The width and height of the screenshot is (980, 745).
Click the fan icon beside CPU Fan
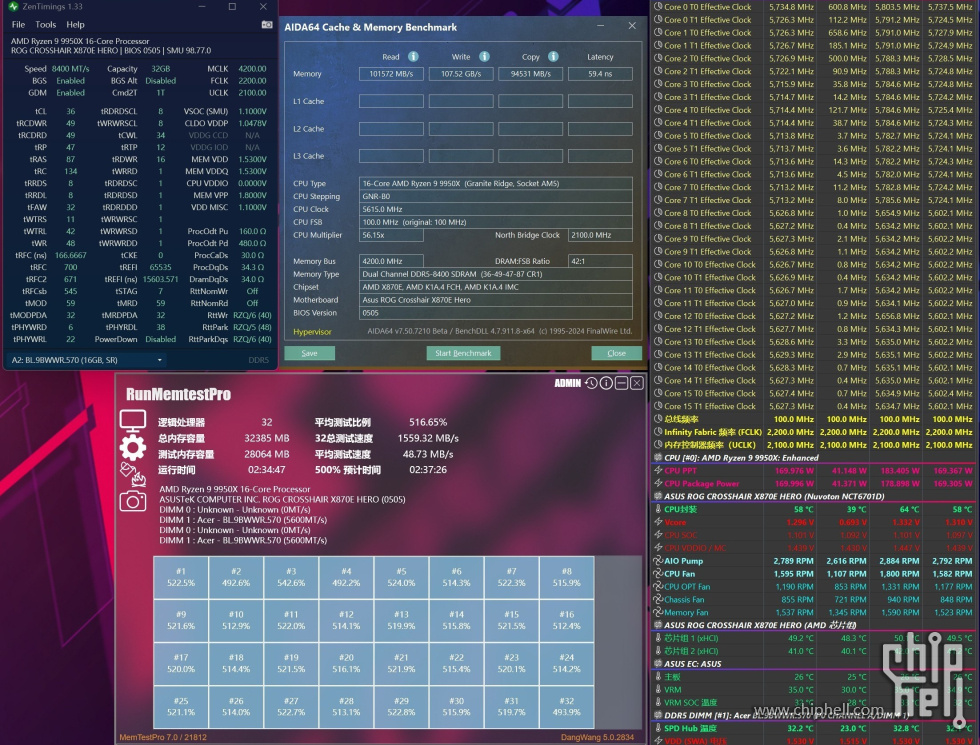(658, 574)
